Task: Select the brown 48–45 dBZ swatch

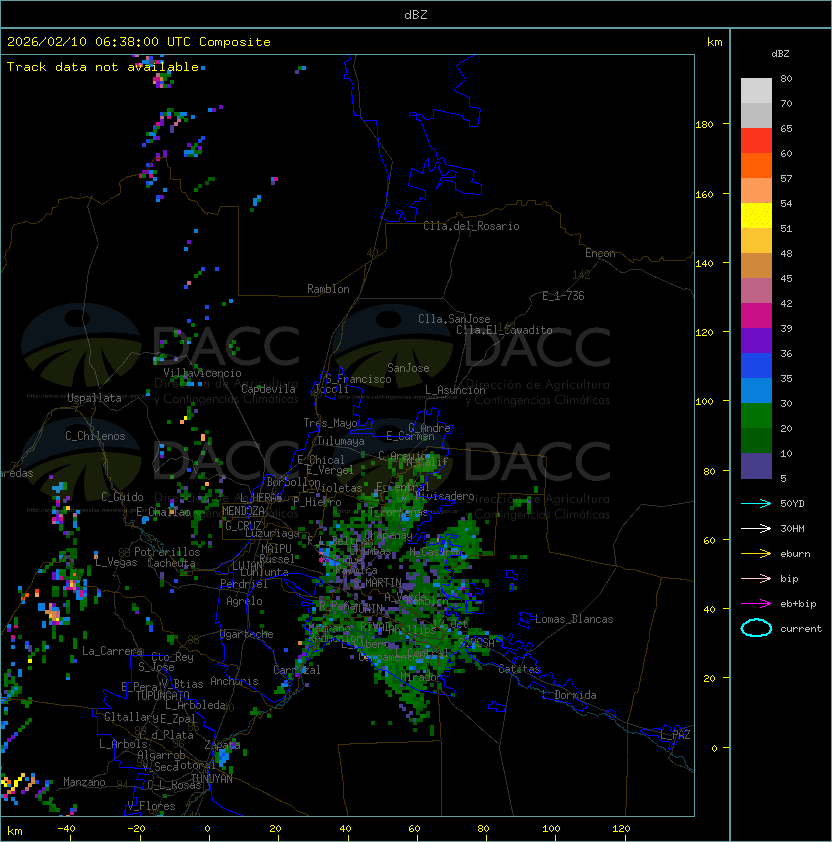Action: tap(756, 266)
